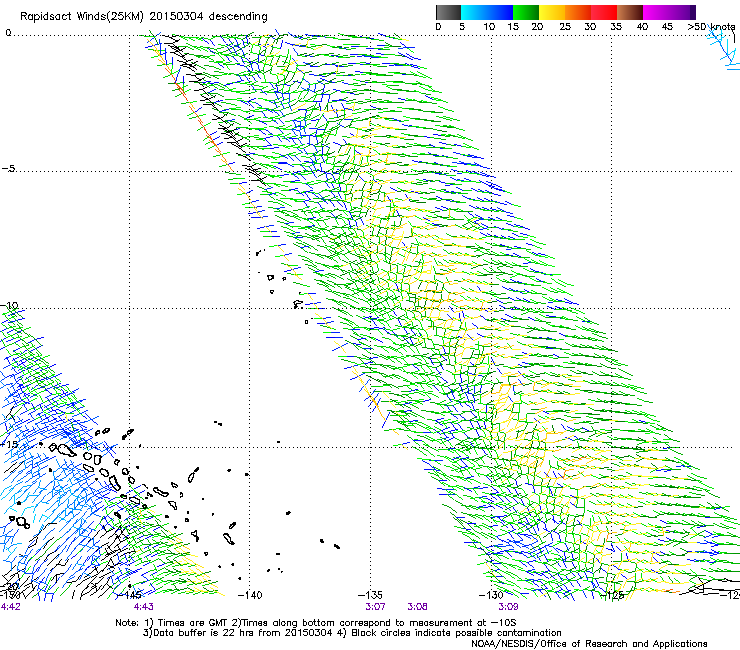The image size is (740, 650).
Task: Choose the orange 25-30 knots color segment
Action: coord(578,12)
